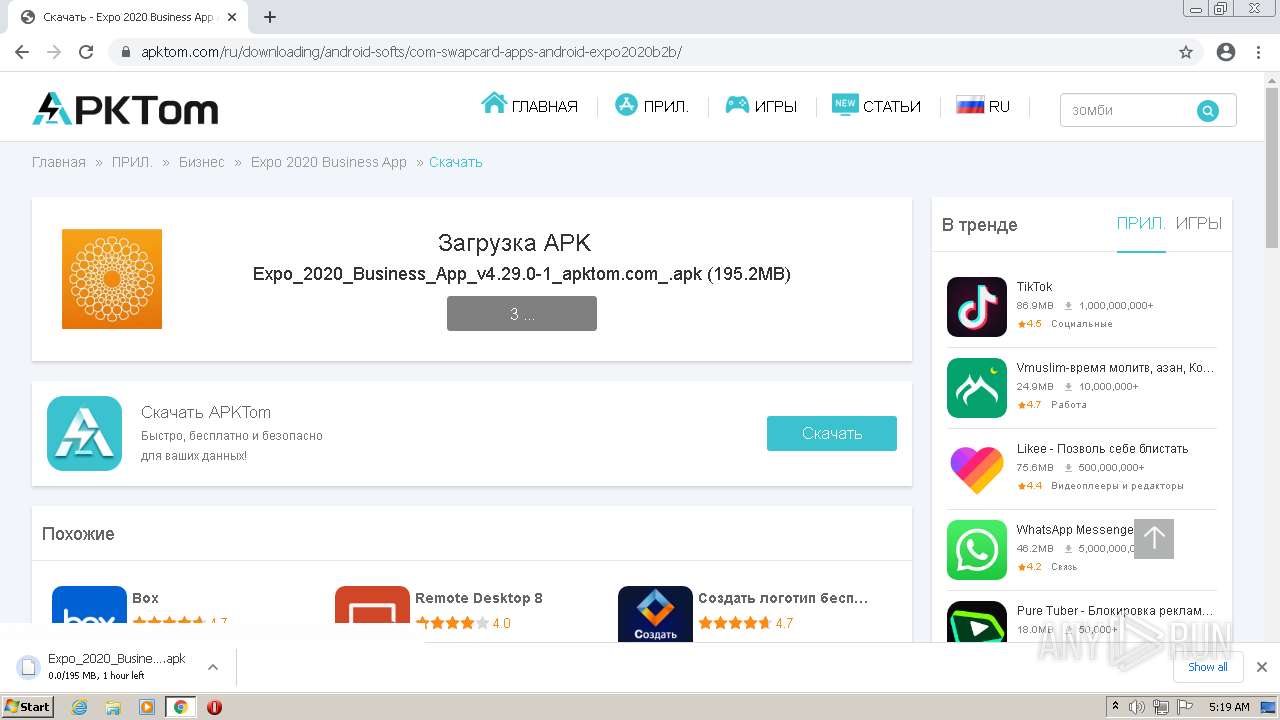Open the Chrome three-dot menu
This screenshot has height=720, width=1280.
[1259, 52]
